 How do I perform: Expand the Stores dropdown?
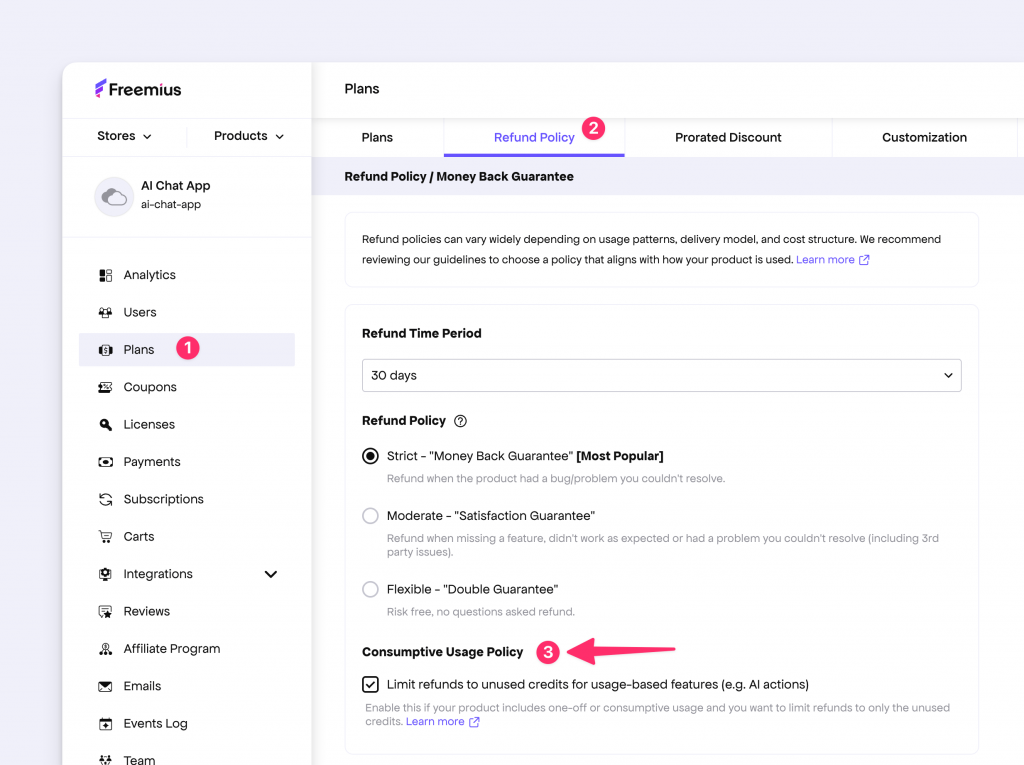[x=124, y=136]
